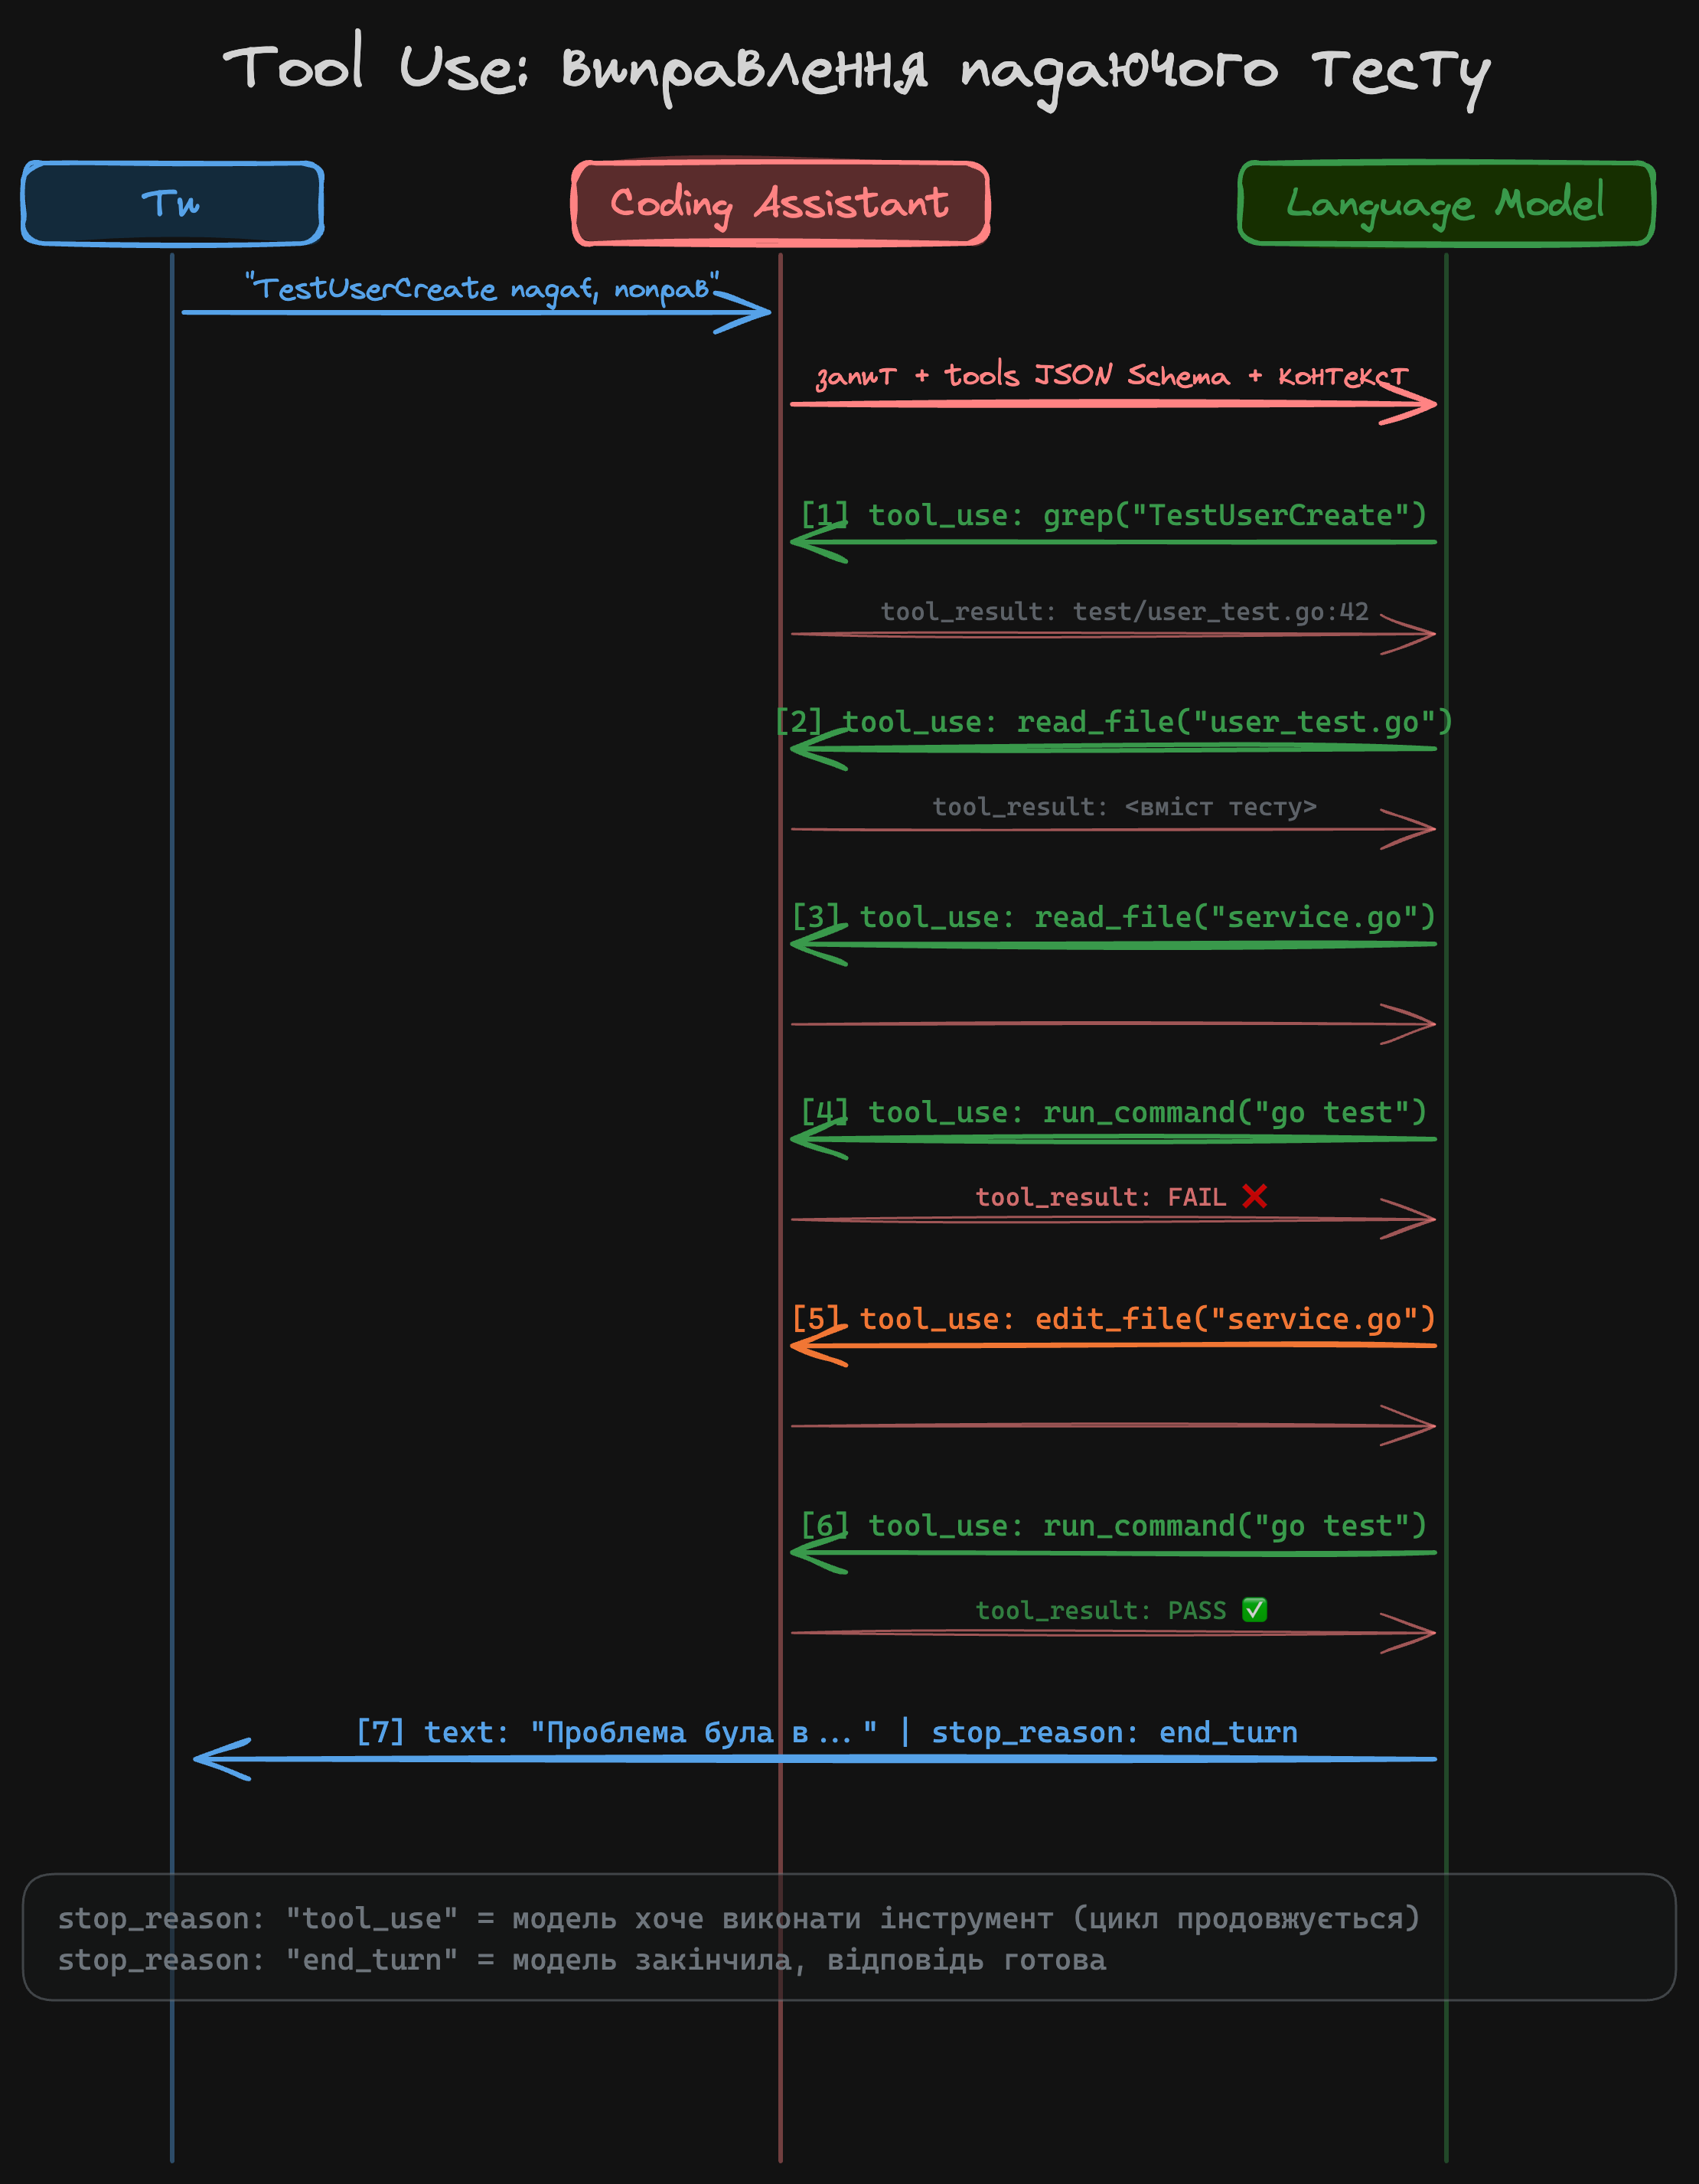Click the red X icon beside FAIL
The height and width of the screenshot is (2184, 1699).
tap(1254, 1196)
